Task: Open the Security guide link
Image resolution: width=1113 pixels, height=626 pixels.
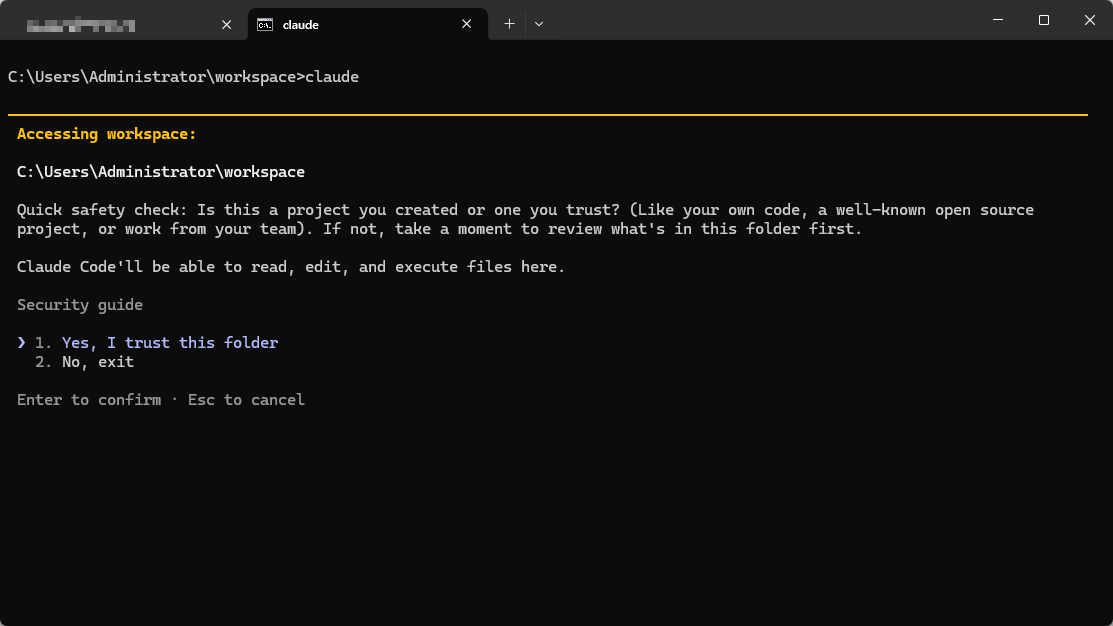Action: [x=80, y=305]
